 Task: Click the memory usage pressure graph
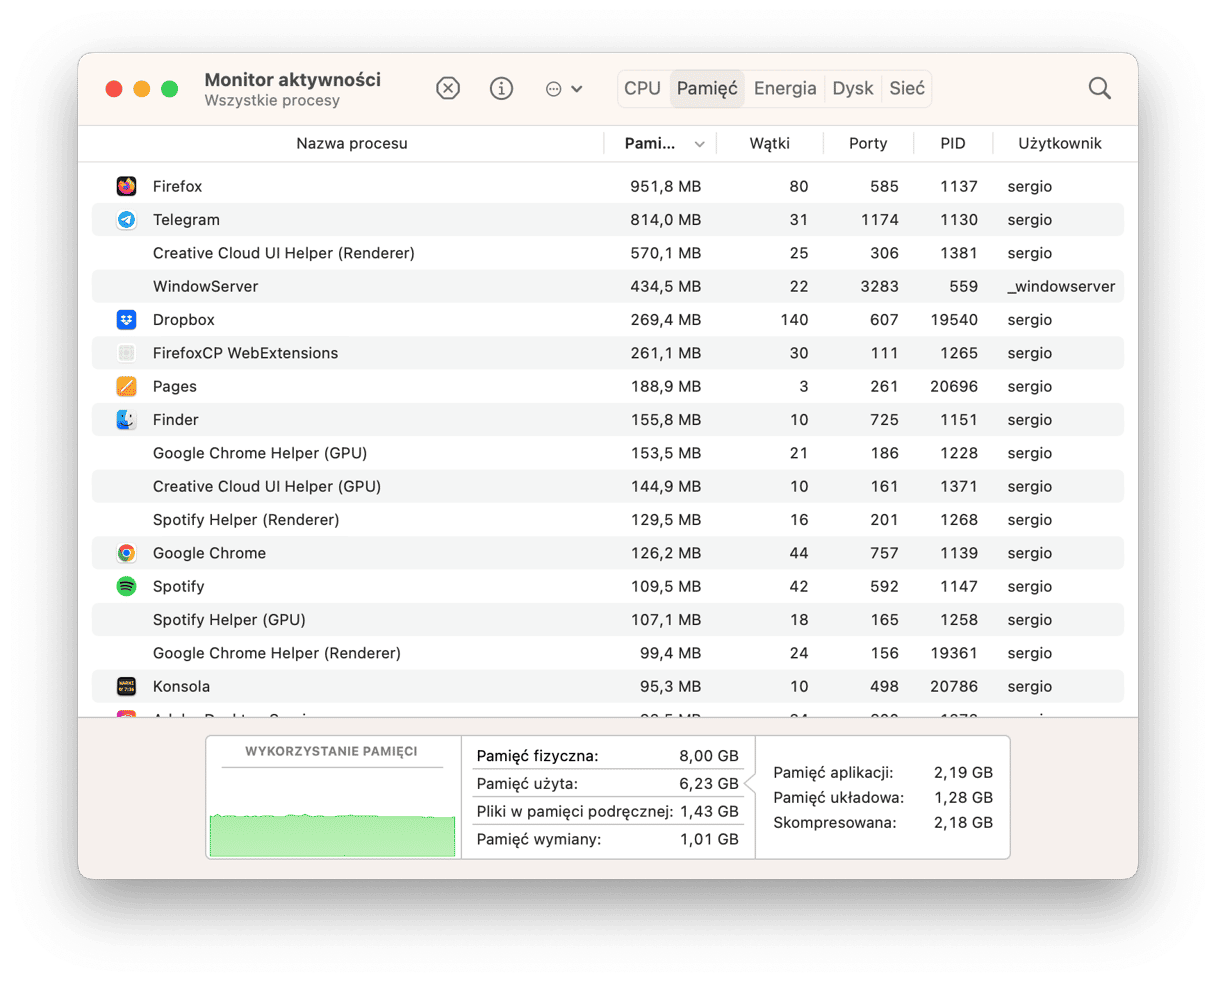pyautogui.click(x=332, y=834)
